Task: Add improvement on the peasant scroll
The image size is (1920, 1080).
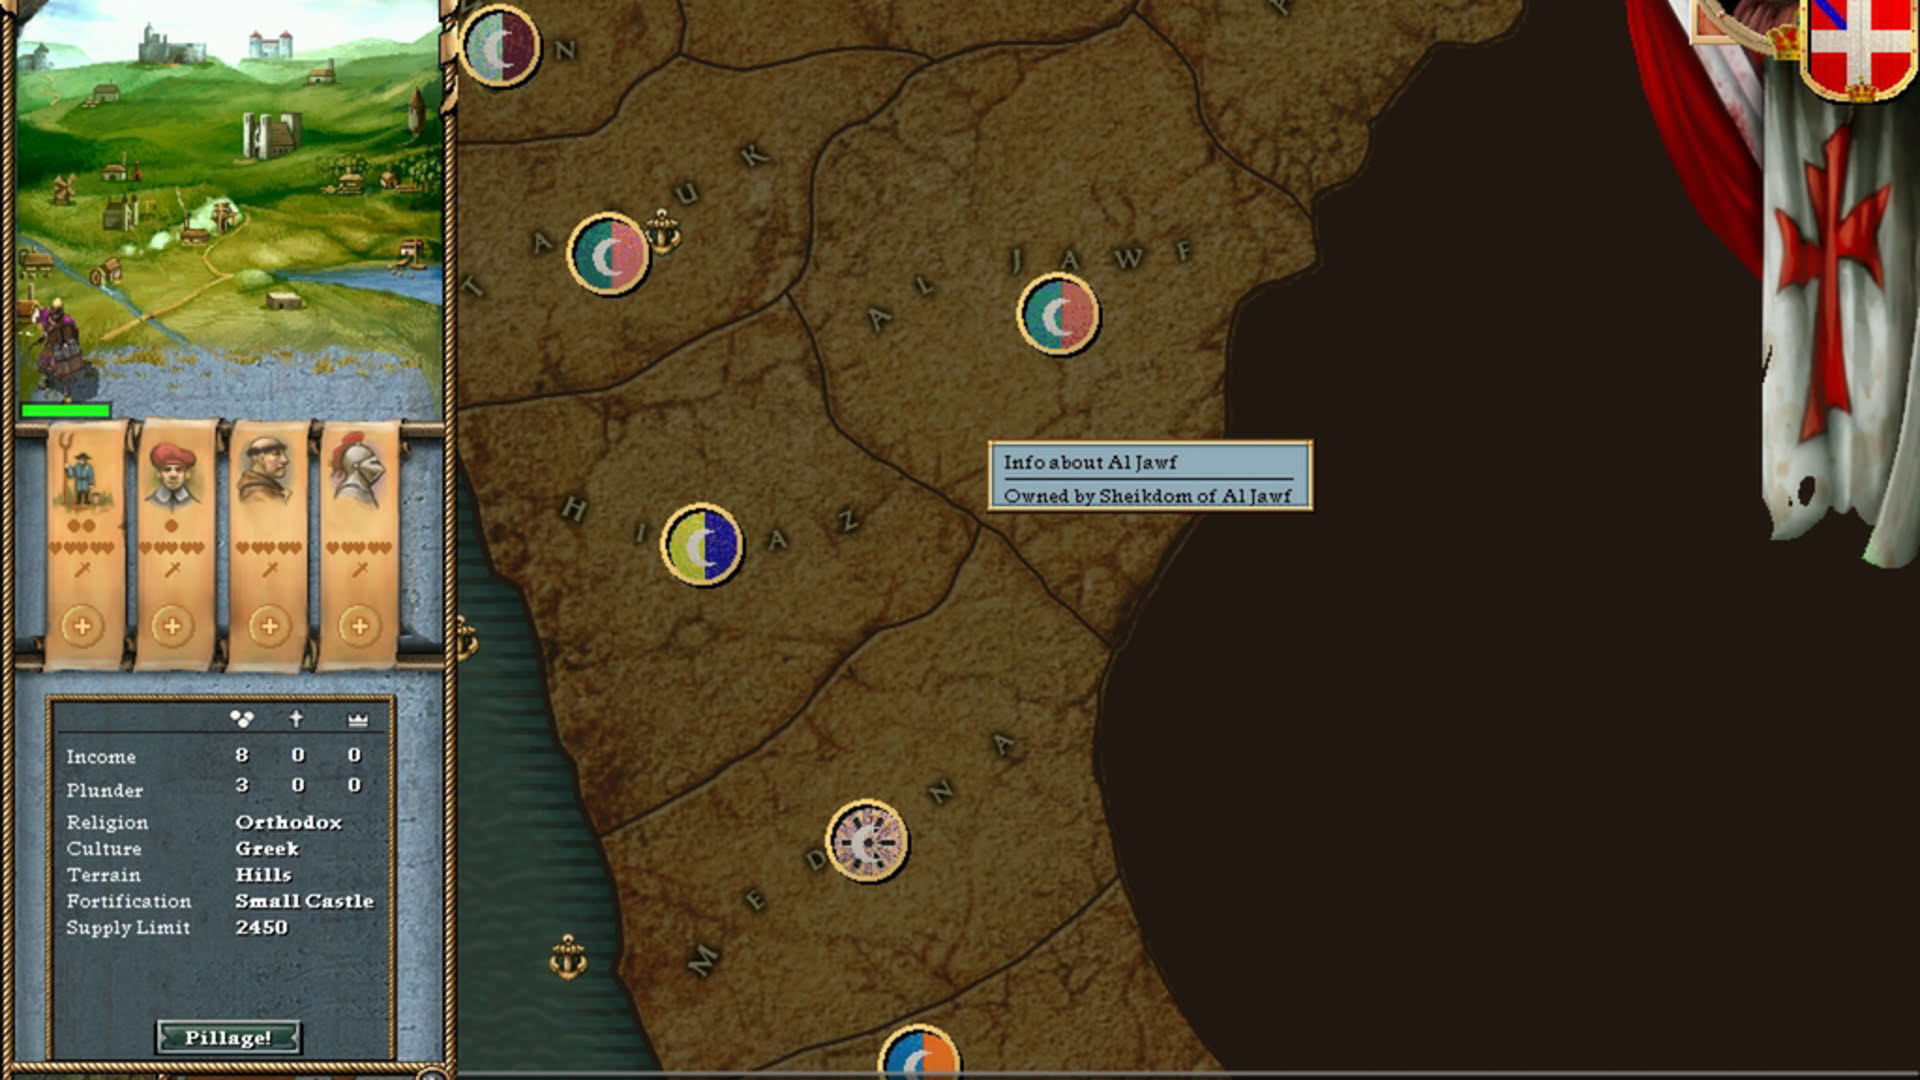Action: point(83,626)
